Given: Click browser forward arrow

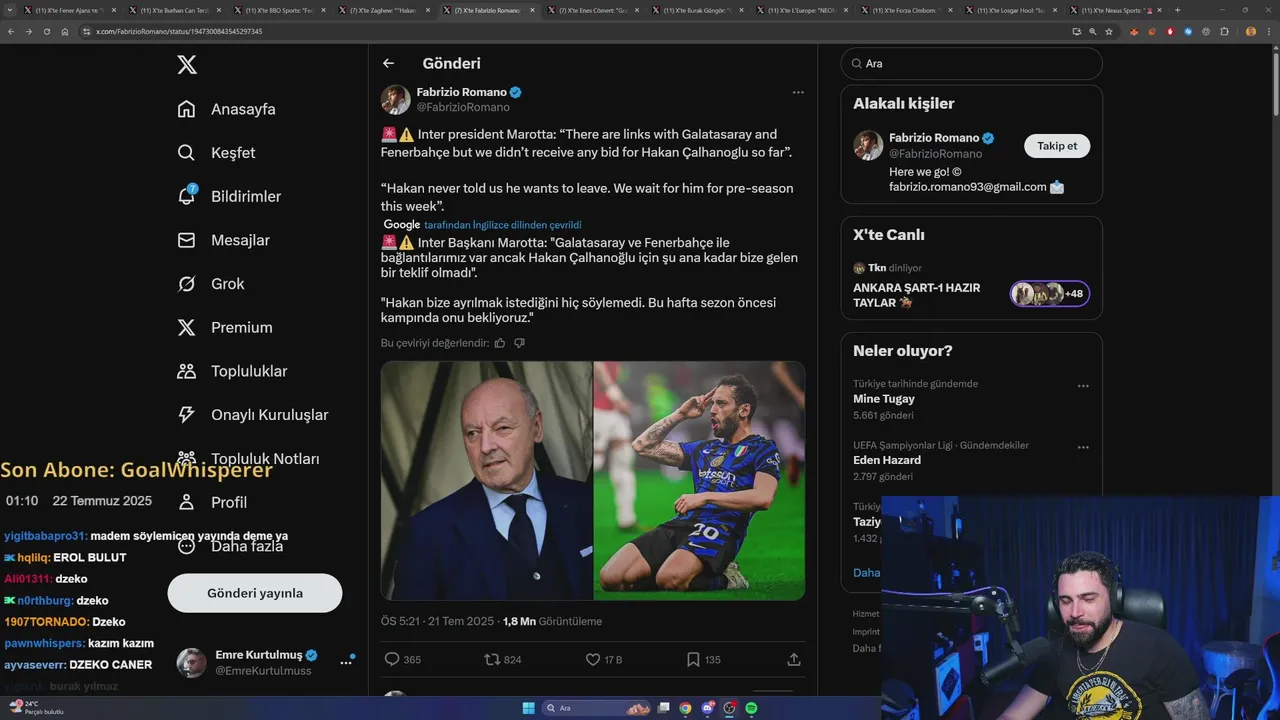Looking at the screenshot, I should (x=29, y=31).
